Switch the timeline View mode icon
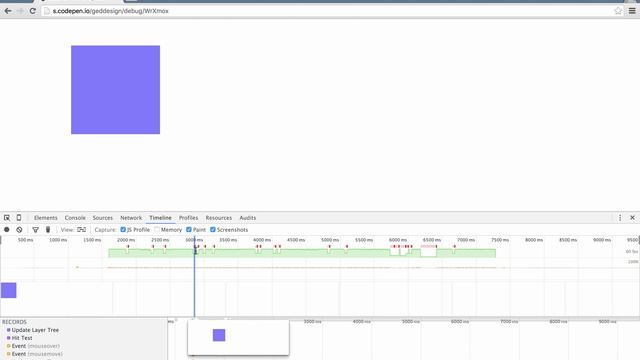 click(x=82, y=230)
